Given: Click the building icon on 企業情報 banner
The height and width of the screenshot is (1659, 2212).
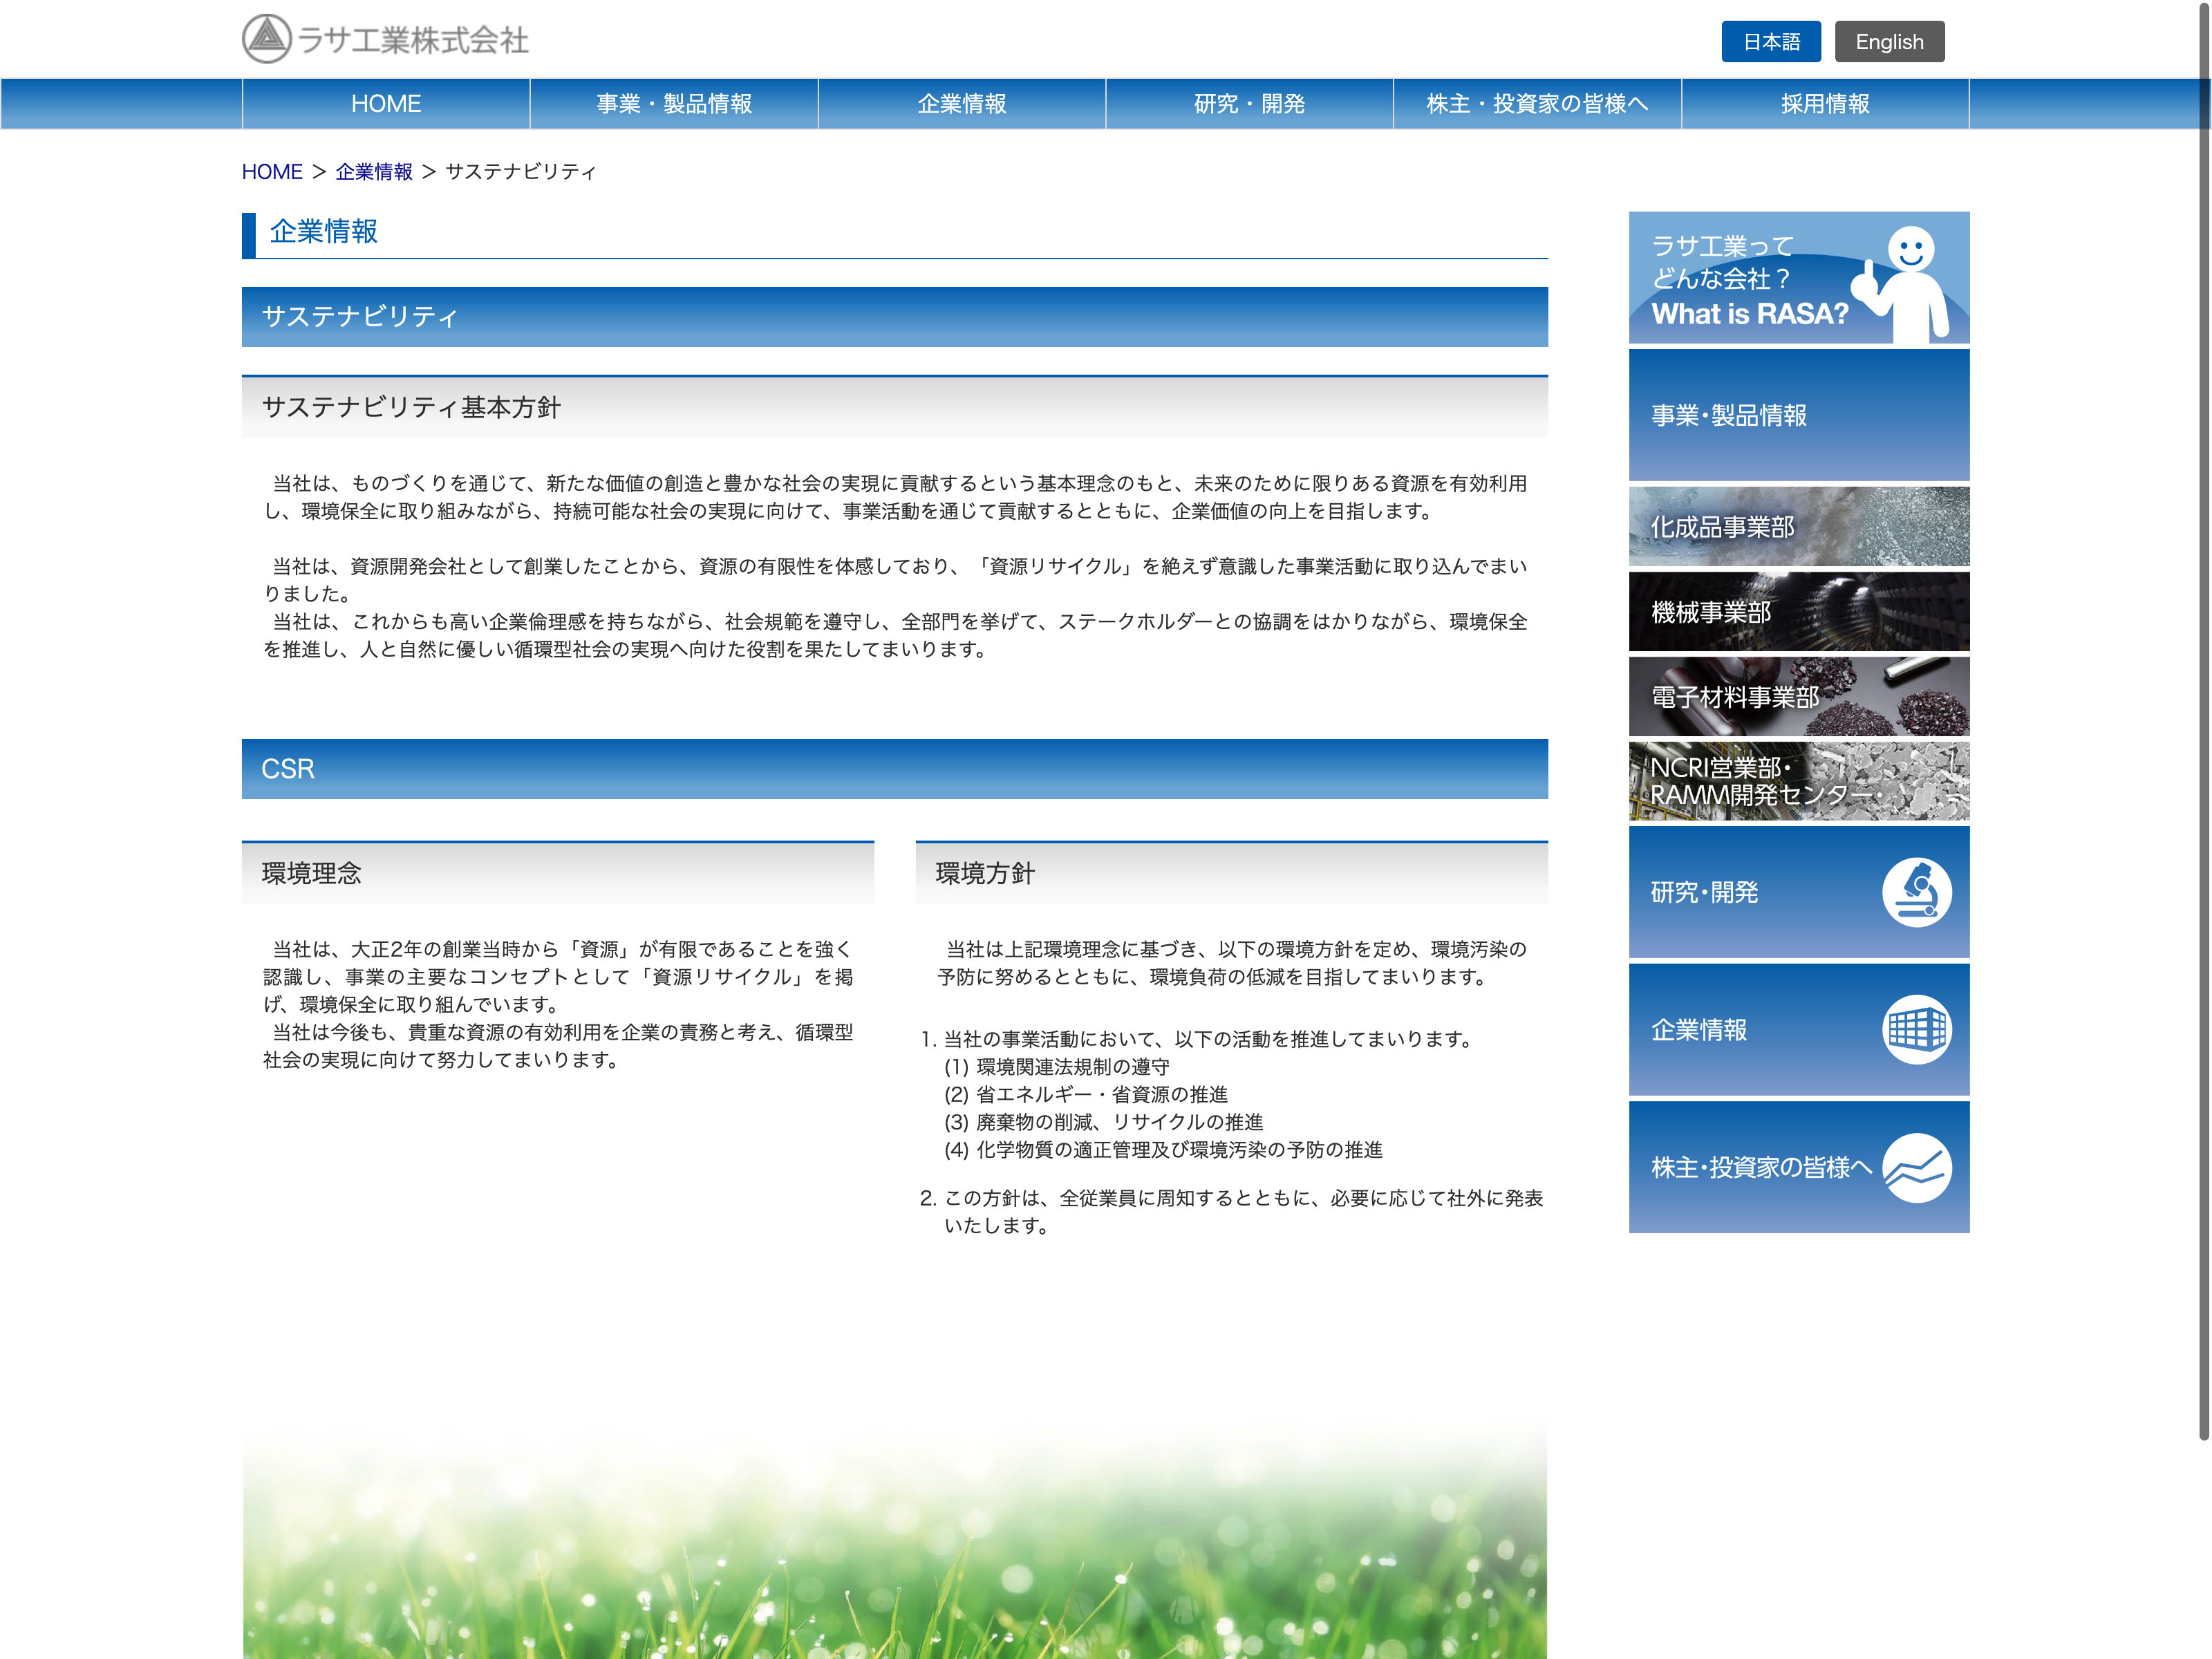Looking at the screenshot, I should coord(1916,1029).
